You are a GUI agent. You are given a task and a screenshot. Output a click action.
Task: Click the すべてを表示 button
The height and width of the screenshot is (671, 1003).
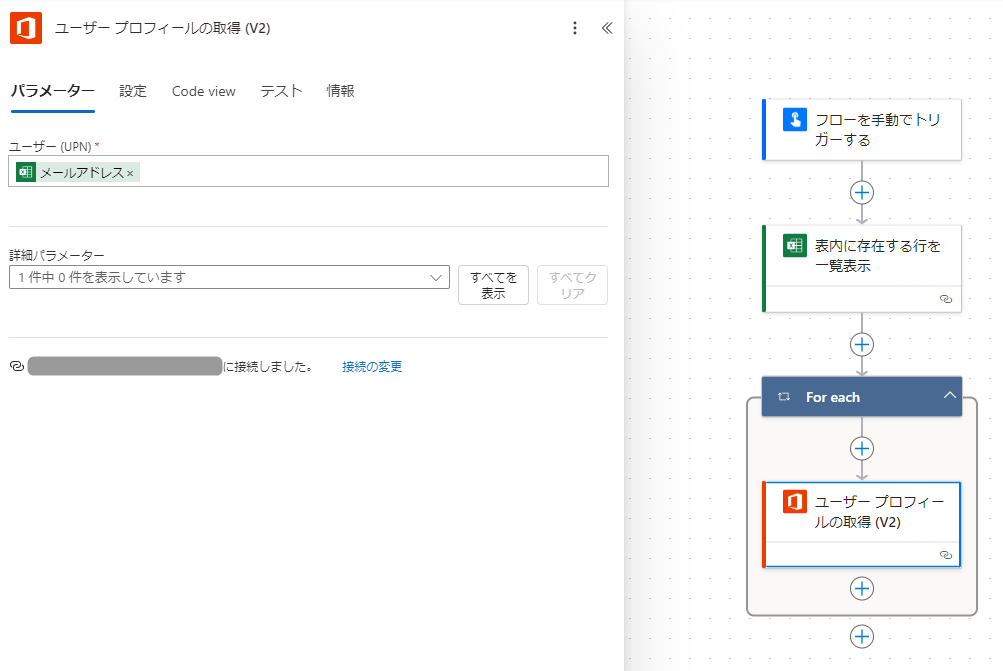click(x=493, y=285)
